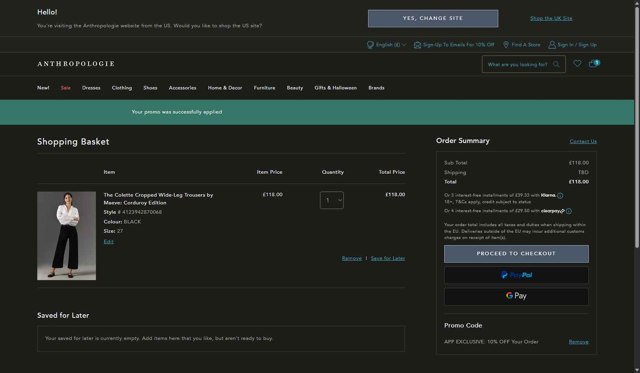The width and height of the screenshot is (640, 373).
Task: Click the Style # 4123942870068 text
Action: point(133,212)
